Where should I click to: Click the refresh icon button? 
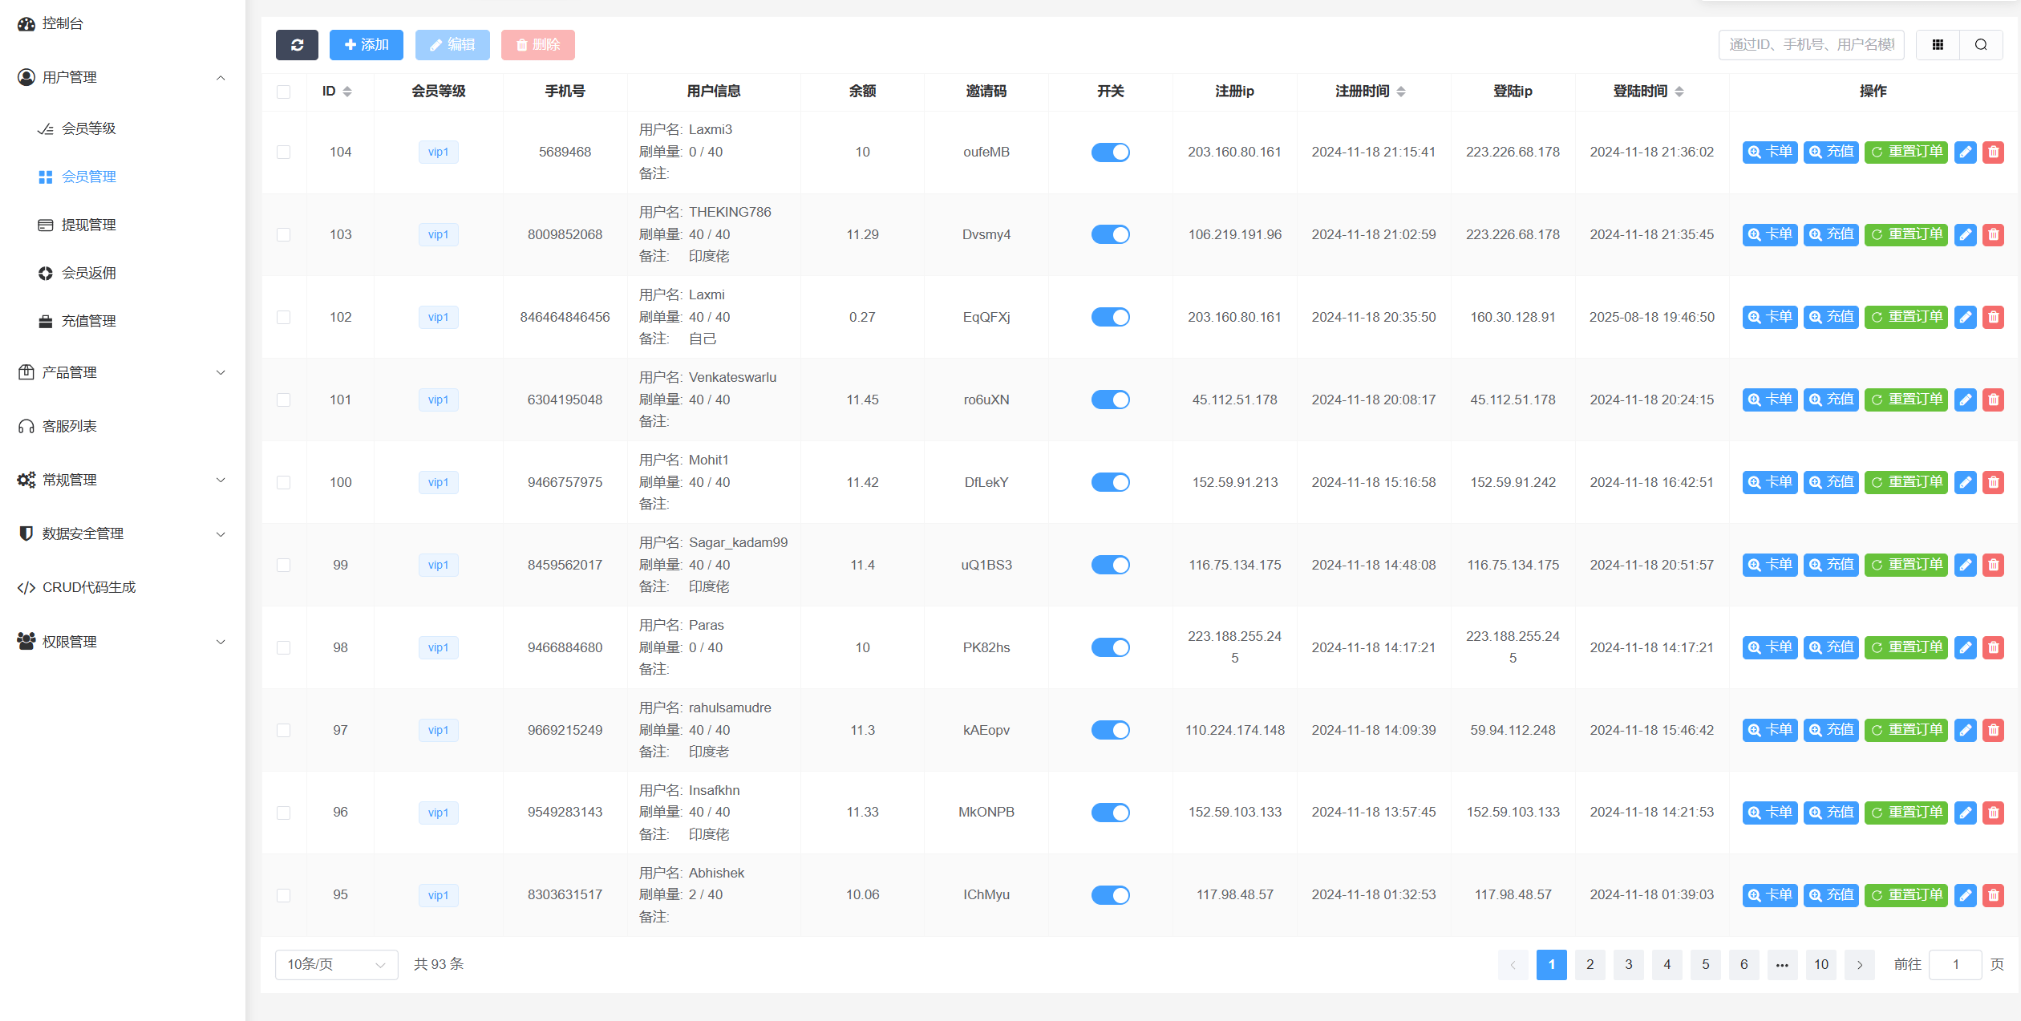point(297,45)
